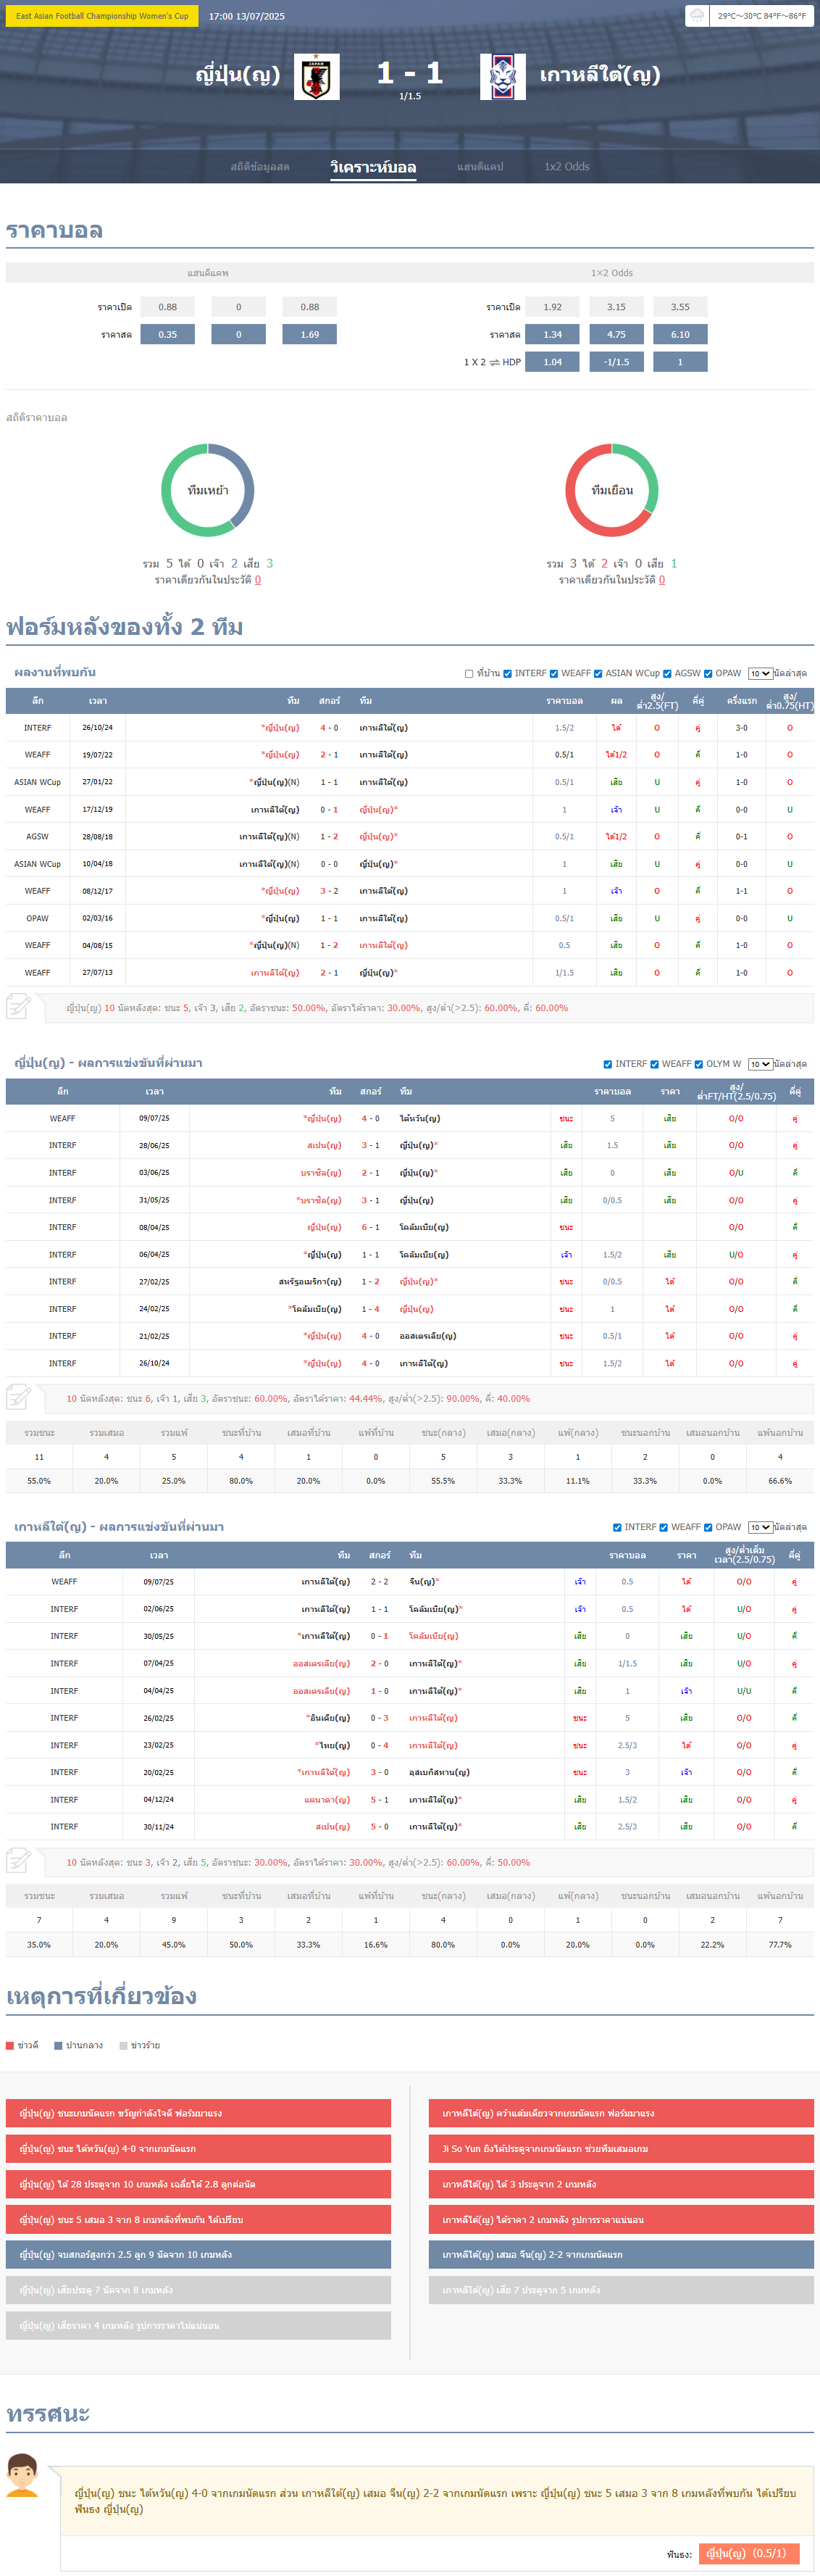Click the 'ทีมเยือน' away team donut chart

pyautogui.click(x=612, y=490)
